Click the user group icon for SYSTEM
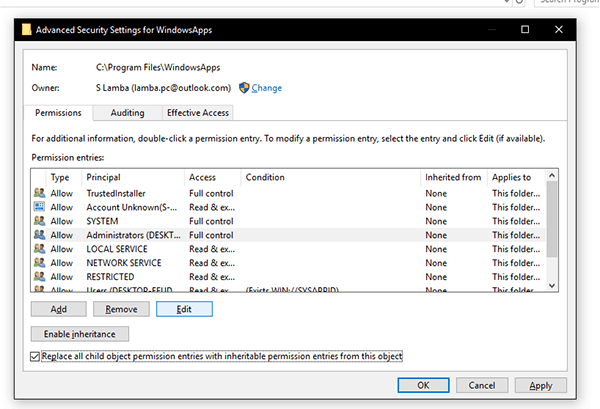Image resolution: width=600 pixels, height=409 pixels. click(x=39, y=221)
